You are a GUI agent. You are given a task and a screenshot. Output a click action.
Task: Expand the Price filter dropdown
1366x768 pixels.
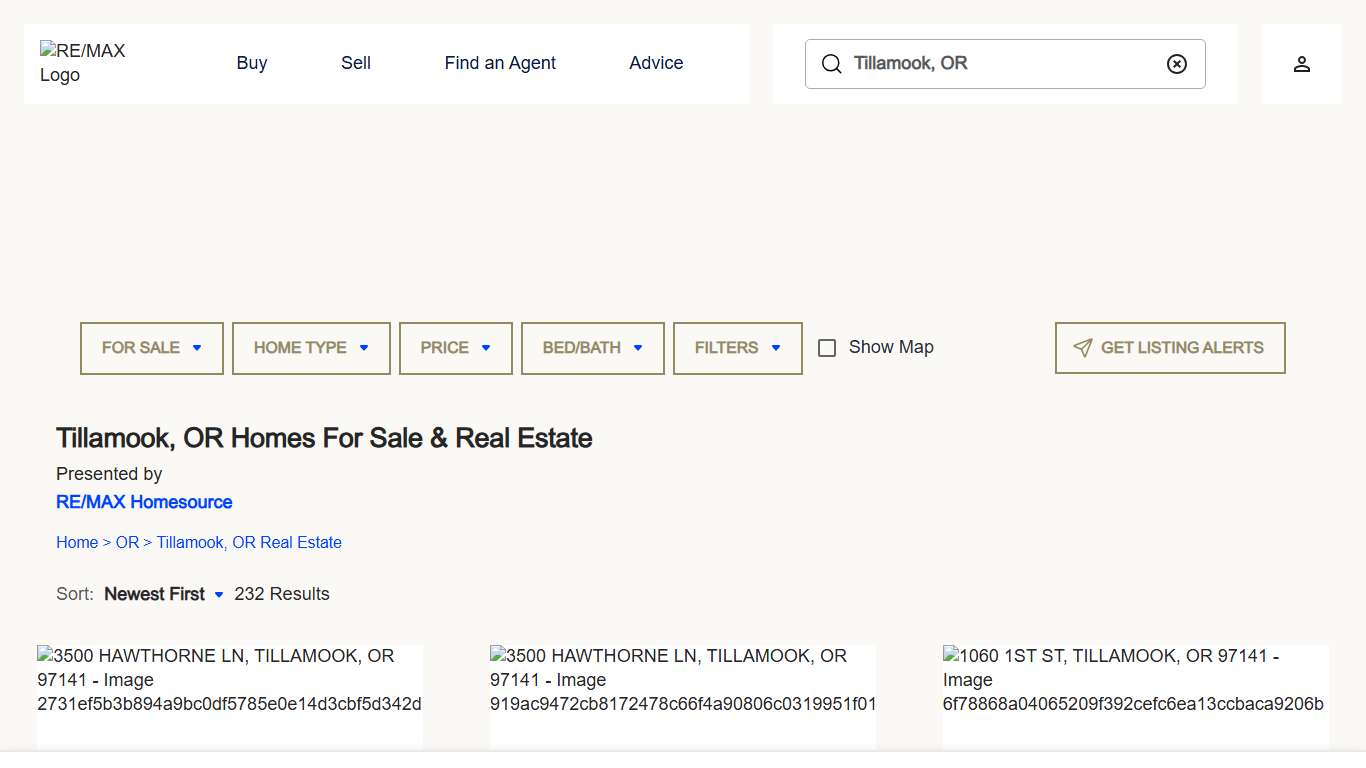(456, 348)
